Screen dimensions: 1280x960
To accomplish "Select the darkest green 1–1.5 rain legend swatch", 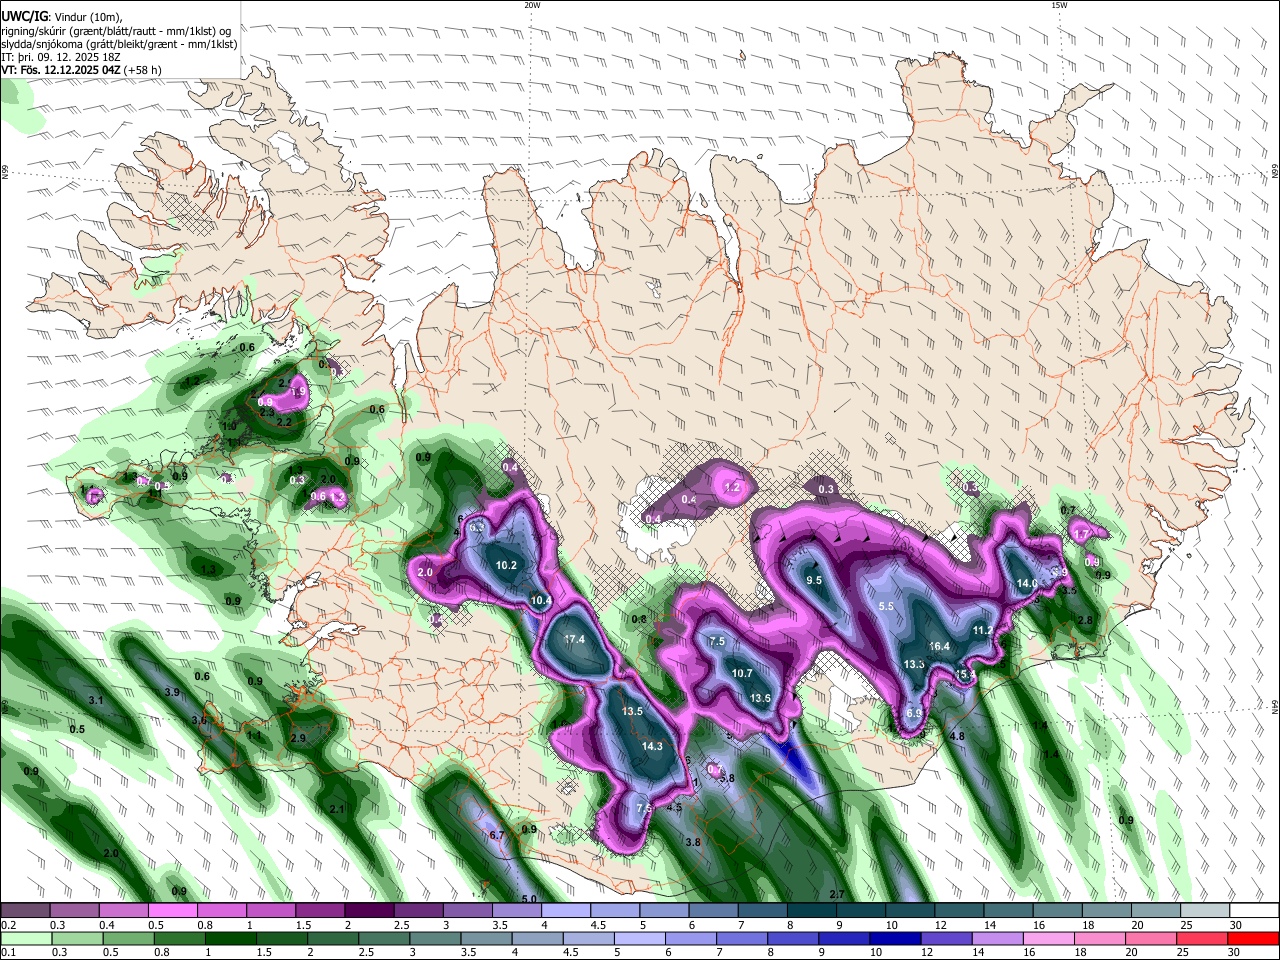I will (231, 937).
